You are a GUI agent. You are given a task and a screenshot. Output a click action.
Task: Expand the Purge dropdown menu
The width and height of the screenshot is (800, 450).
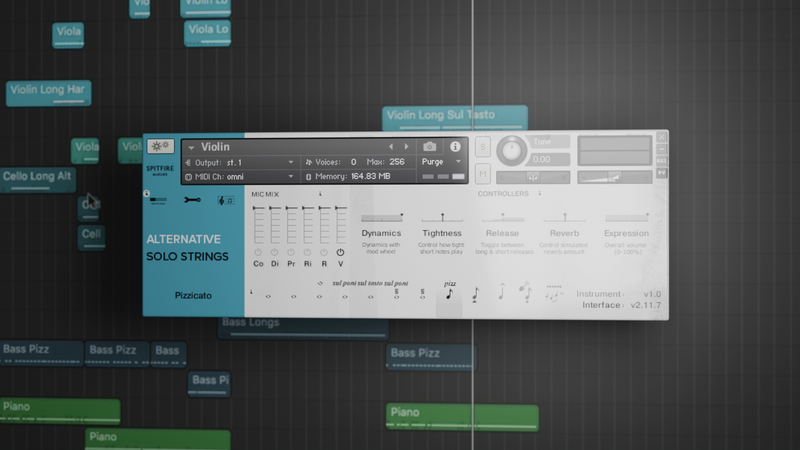tap(442, 162)
